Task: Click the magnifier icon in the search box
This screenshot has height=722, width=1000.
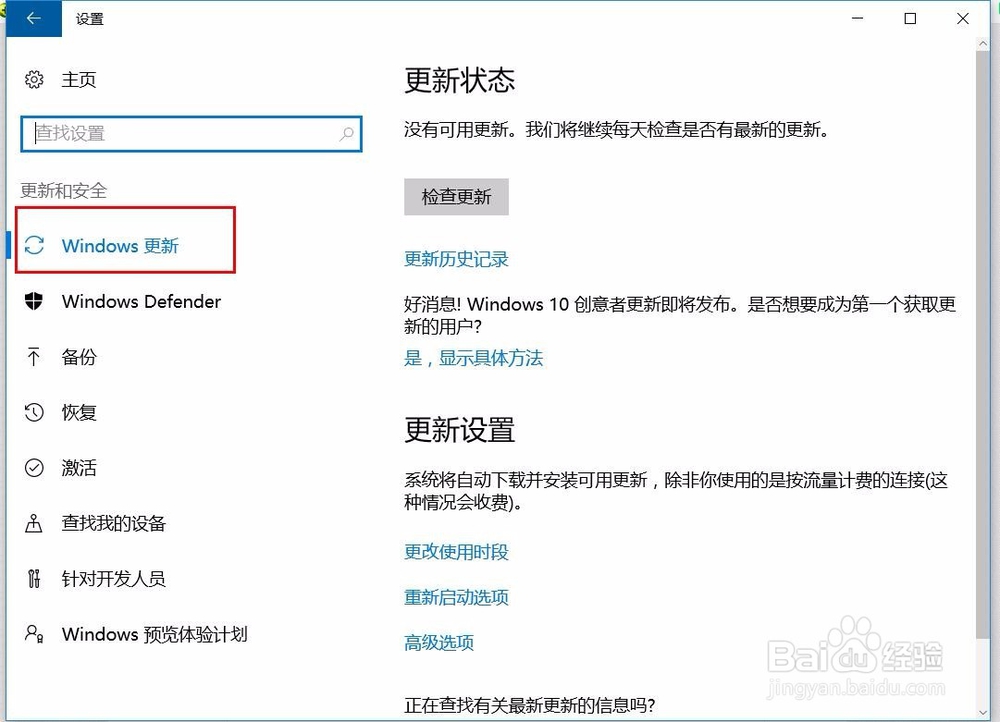Action: [346, 134]
